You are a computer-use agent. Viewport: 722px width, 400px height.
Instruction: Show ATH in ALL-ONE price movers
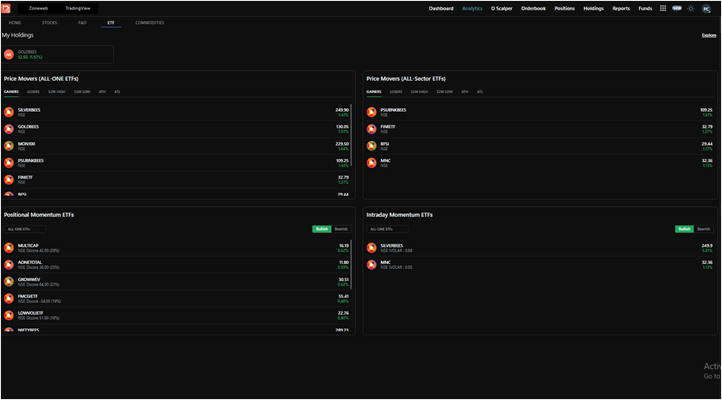coord(102,92)
